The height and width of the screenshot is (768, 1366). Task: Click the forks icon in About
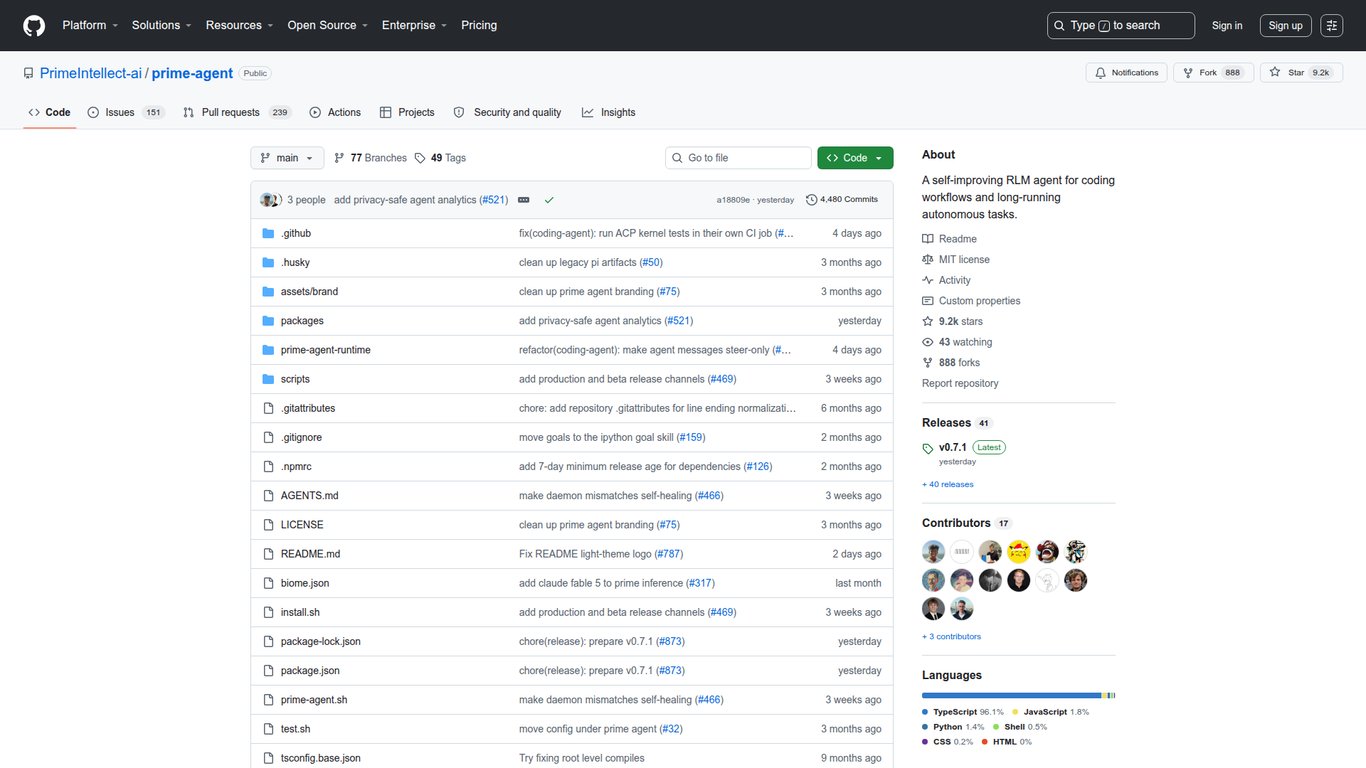tap(928, 363)
